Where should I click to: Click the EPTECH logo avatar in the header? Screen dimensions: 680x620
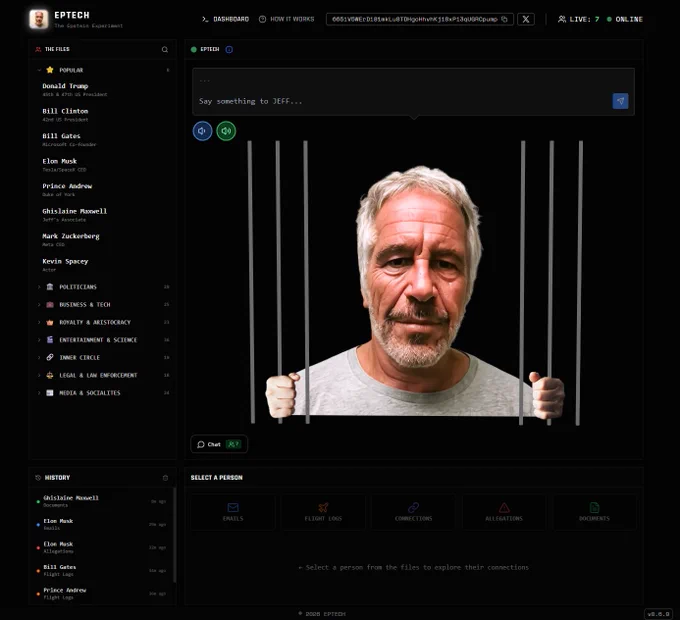39,19
